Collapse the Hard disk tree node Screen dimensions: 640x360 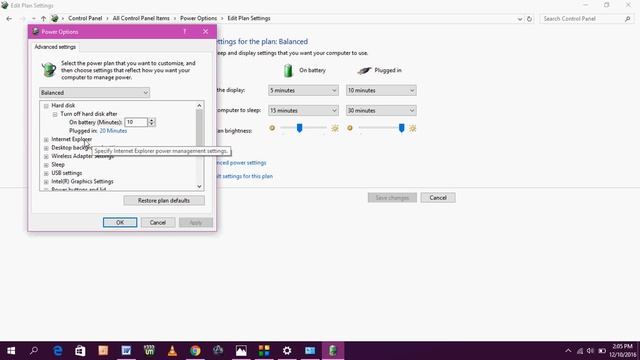coord(46,106)
